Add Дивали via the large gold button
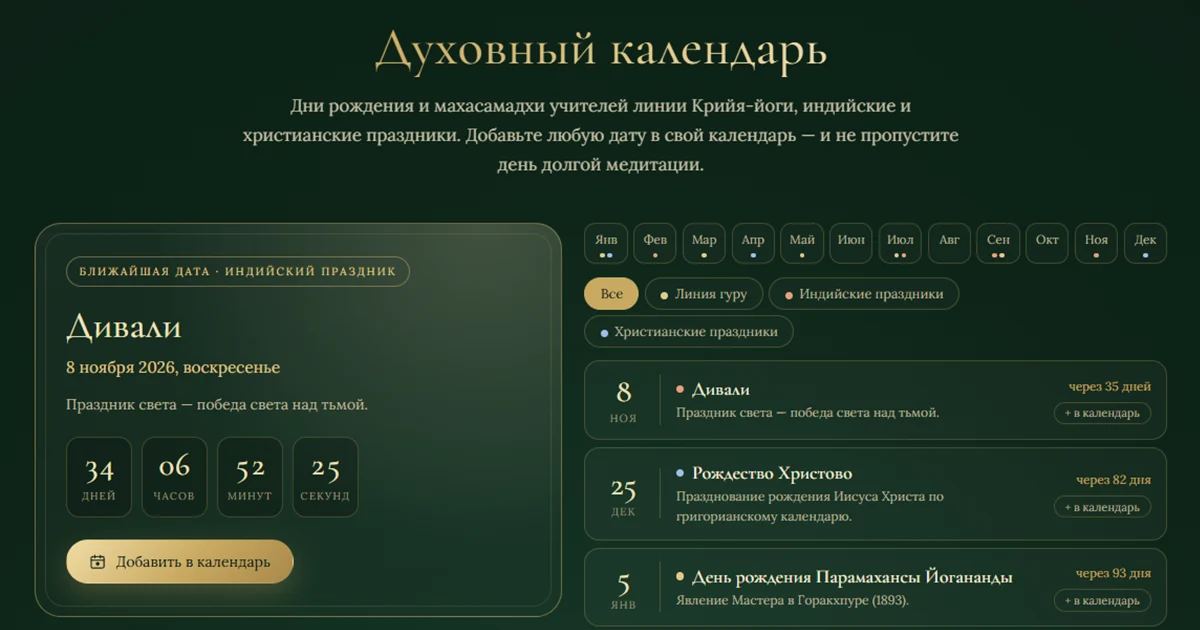Image resolution: width=1200 pixels, height=630 pixels. (x=180, y=562)
